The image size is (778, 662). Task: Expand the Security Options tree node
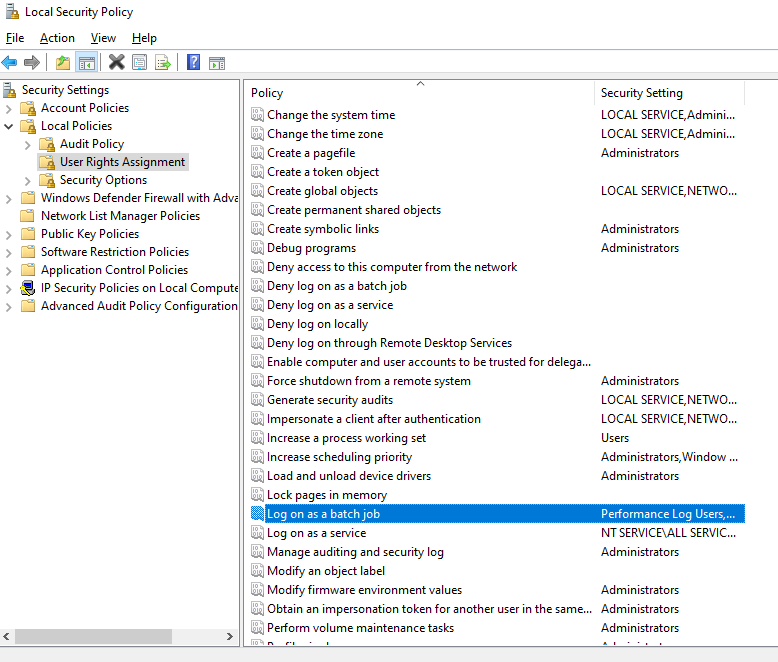click(28, 181)
